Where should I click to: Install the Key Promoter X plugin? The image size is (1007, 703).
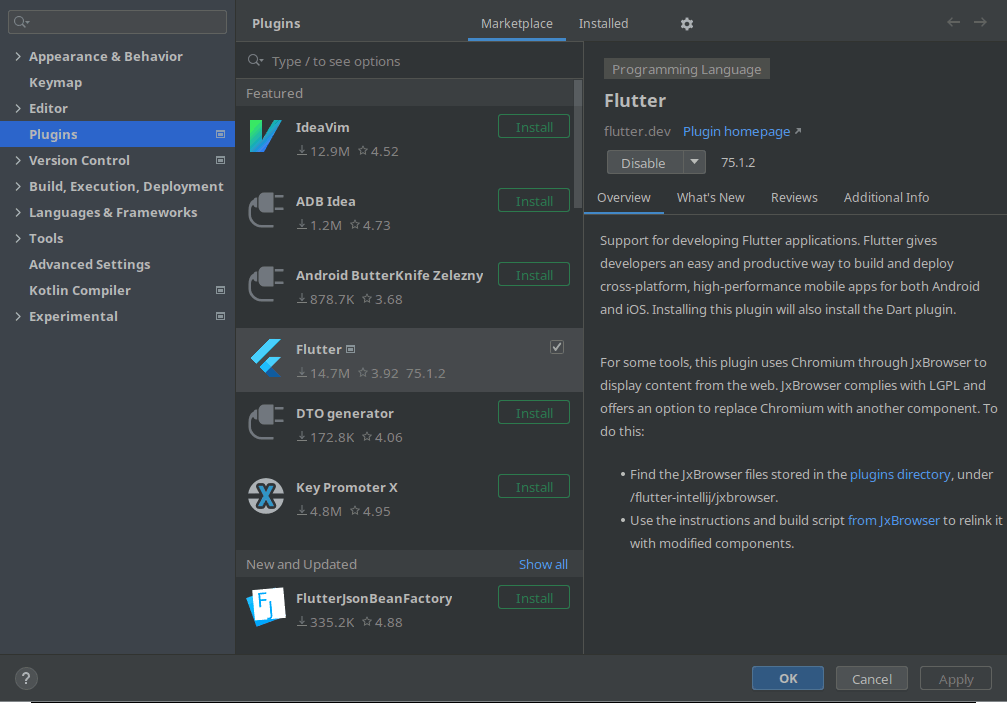coord(534,487)
